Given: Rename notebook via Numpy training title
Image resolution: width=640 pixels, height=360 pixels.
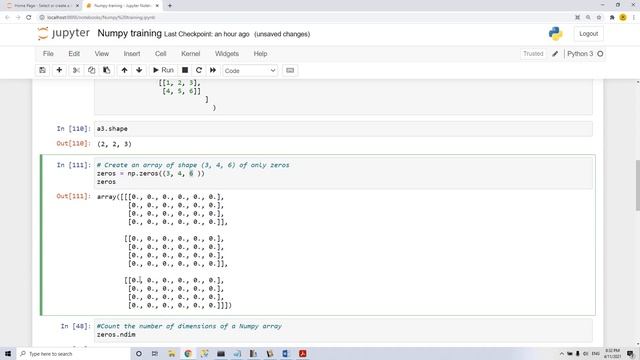Looking at the screenshot, I should pos(129,33).
